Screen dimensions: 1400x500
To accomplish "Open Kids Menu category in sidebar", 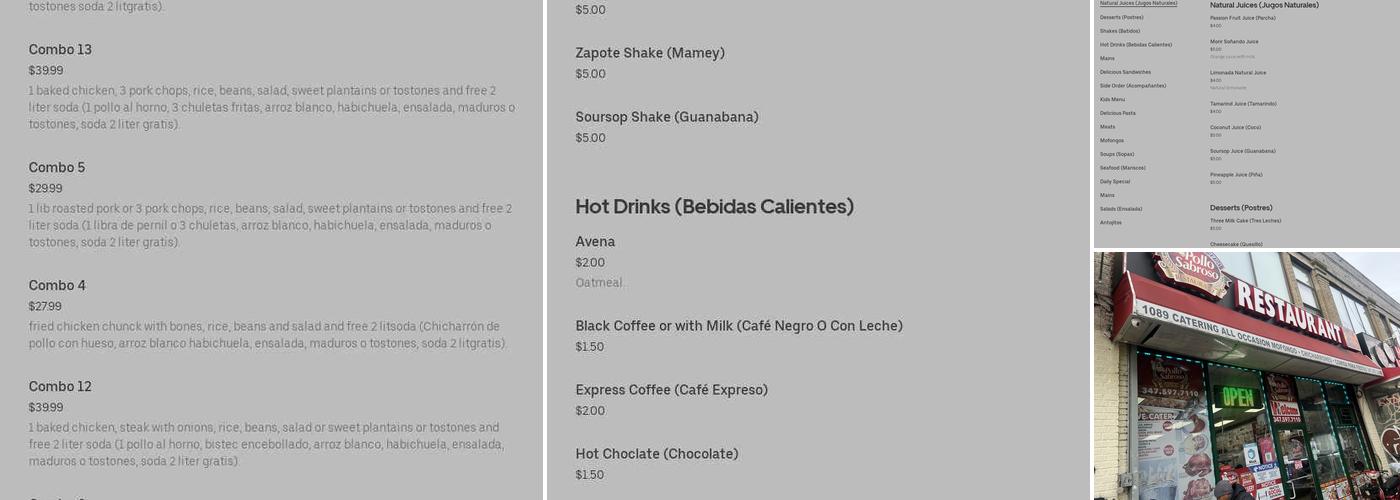I will tap(1112, 99).
